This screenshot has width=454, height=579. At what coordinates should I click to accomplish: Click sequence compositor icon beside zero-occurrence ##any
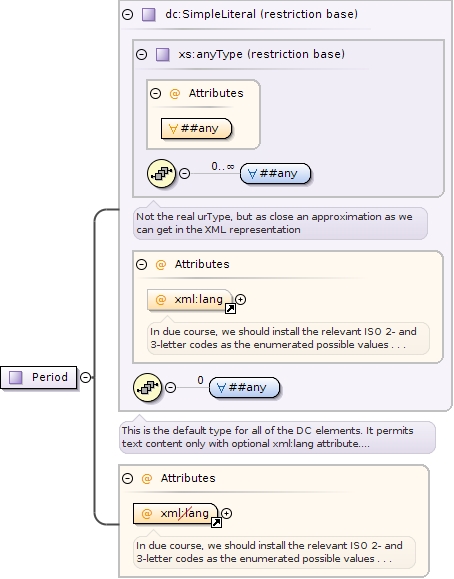pyautogui.click(x=147, y=387)
